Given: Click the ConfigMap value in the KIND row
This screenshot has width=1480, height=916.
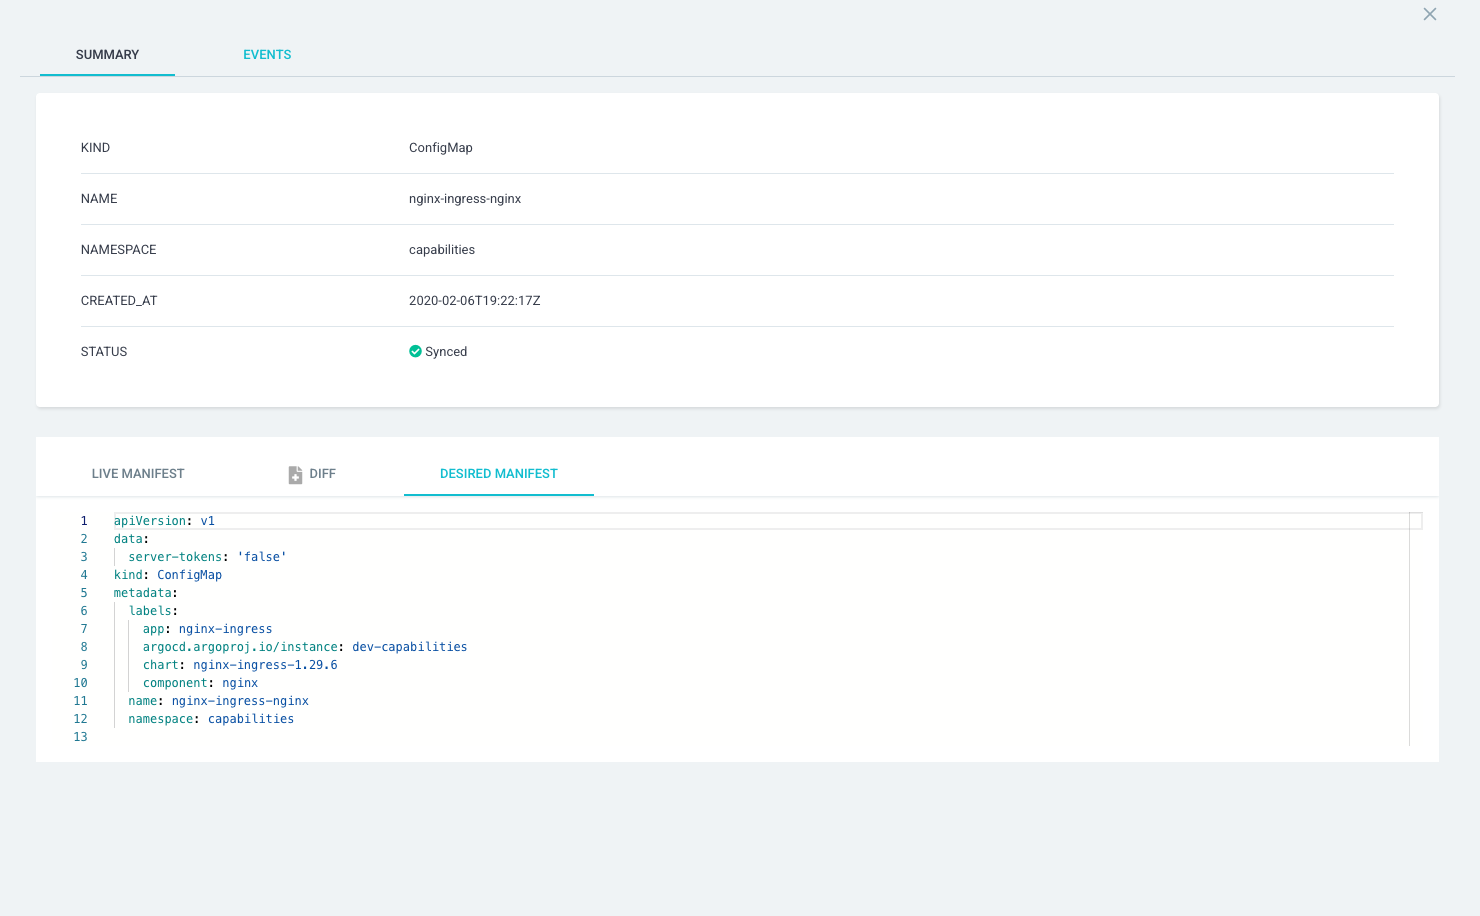Looking at the screenshot, I should [x=441, y=147].
